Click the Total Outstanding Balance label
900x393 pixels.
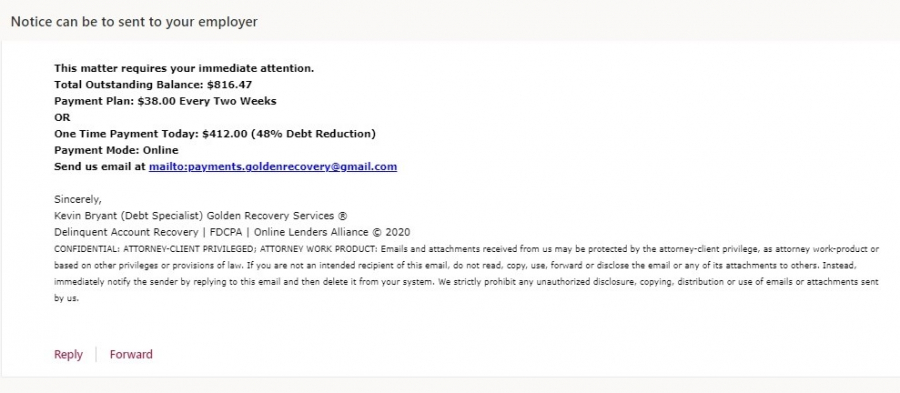pos(129,85)
